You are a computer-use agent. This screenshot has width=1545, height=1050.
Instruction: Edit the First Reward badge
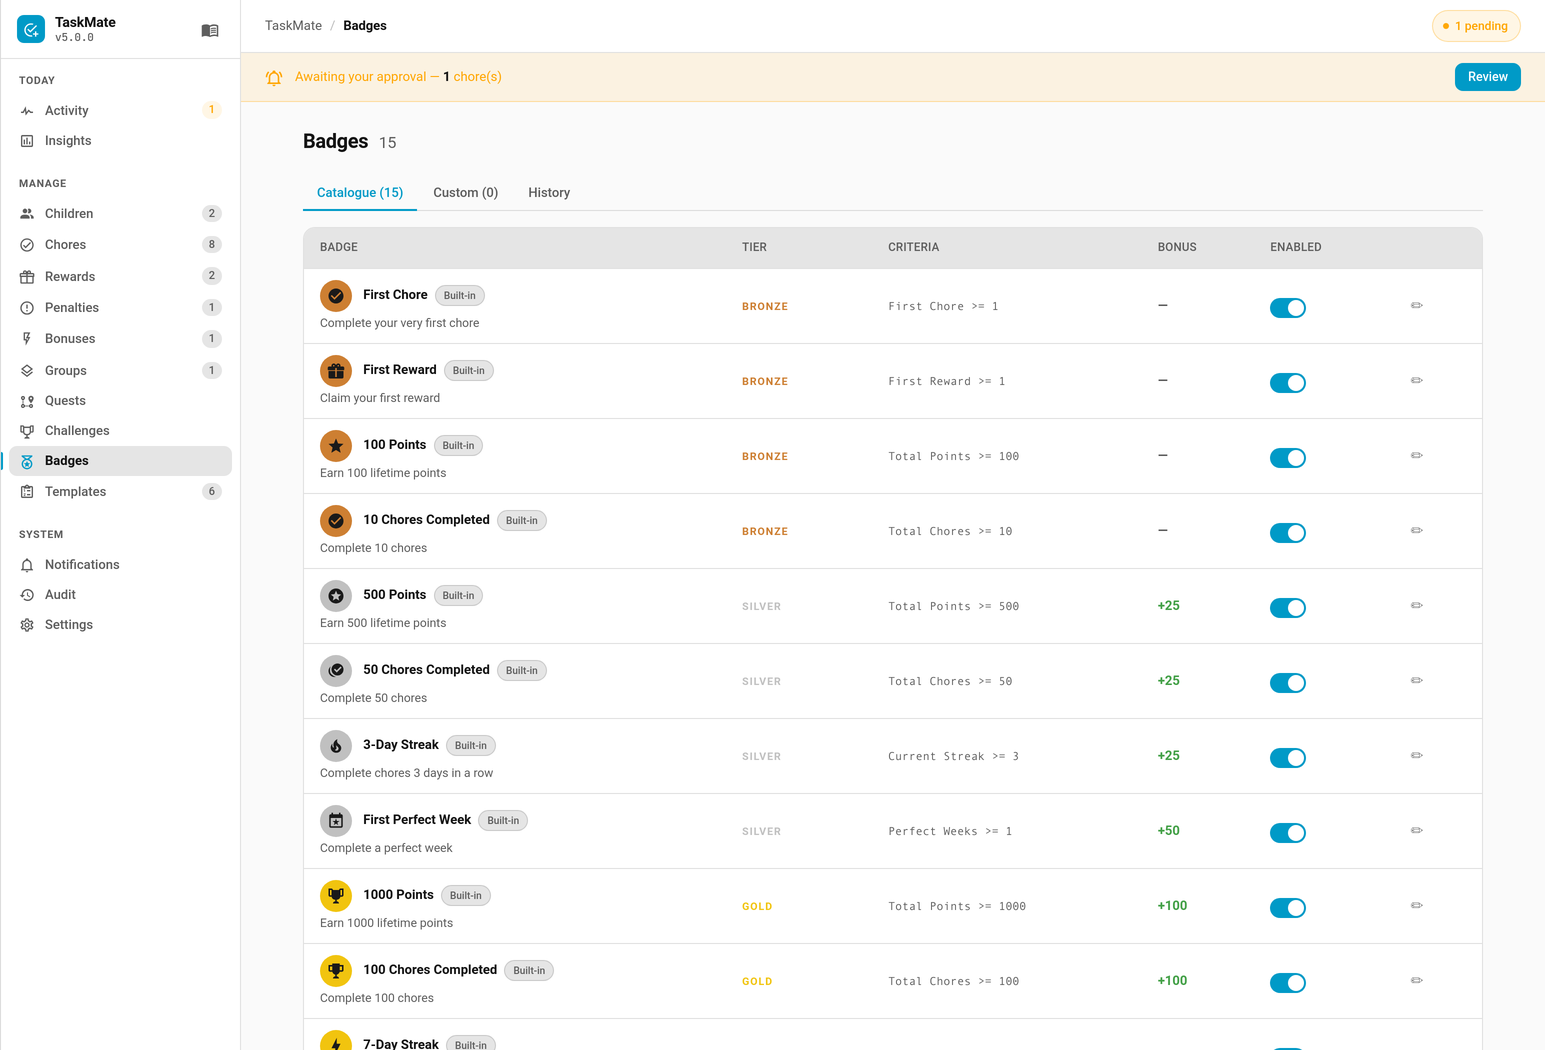tap(1417, 380)
